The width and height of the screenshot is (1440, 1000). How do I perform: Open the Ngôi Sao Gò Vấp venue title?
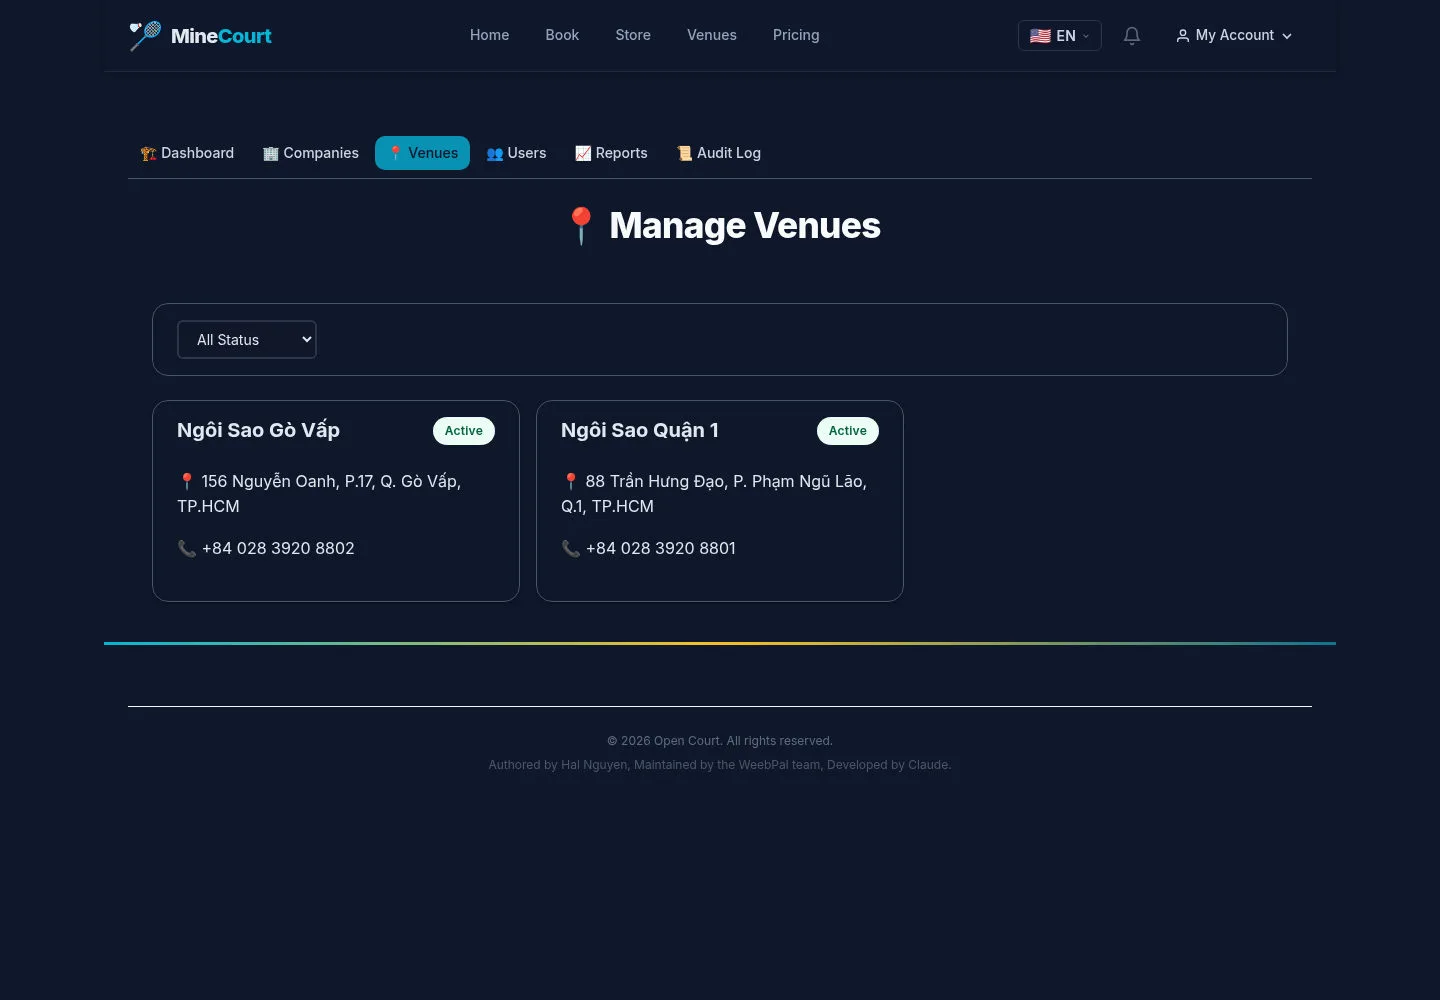coord(258,430)
